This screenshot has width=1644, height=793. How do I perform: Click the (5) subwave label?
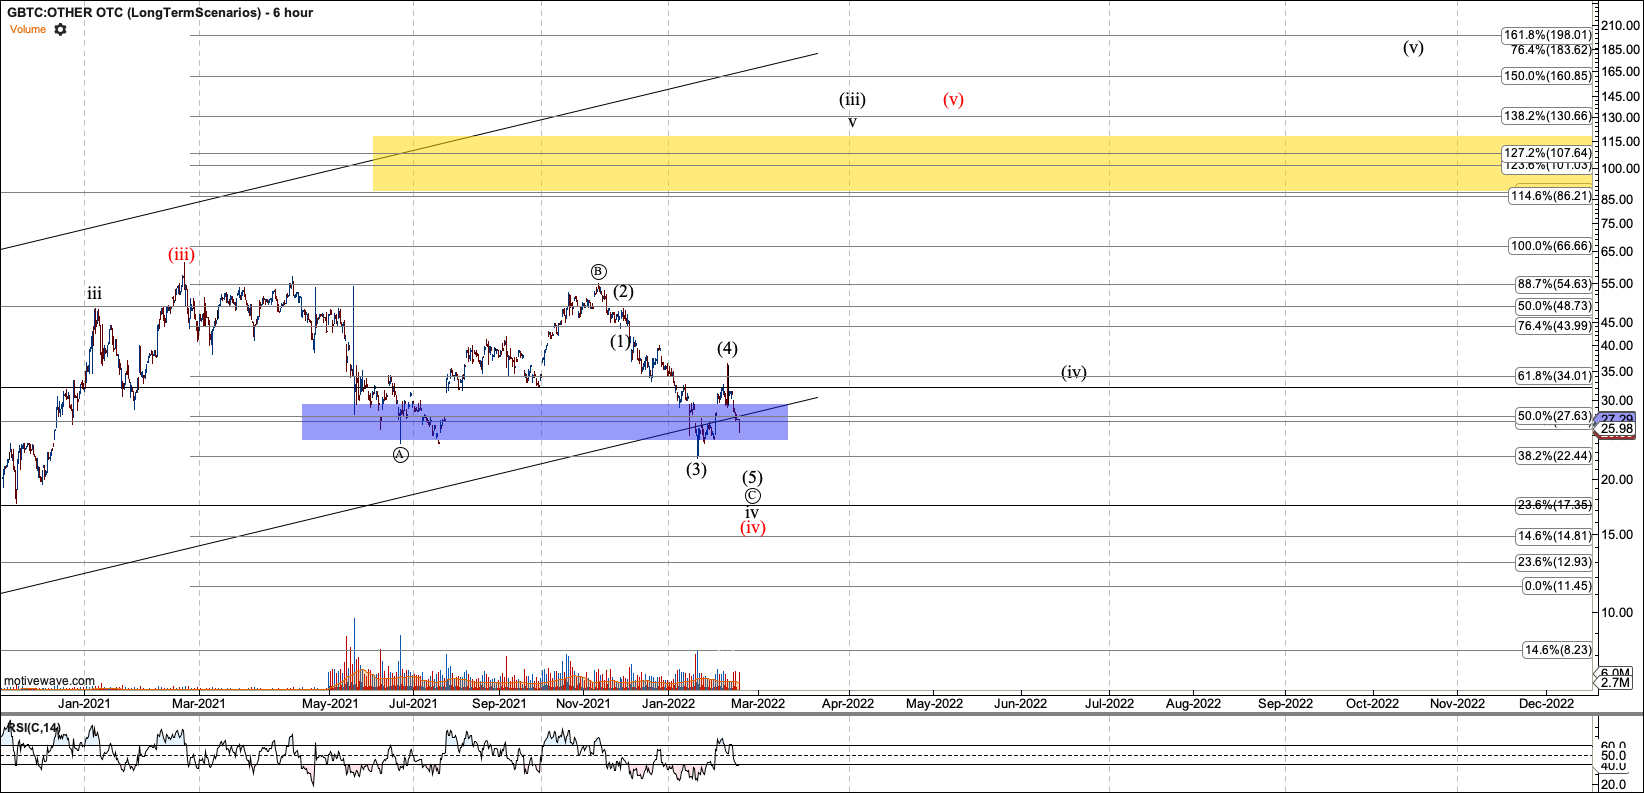click(x=752, y=478)
